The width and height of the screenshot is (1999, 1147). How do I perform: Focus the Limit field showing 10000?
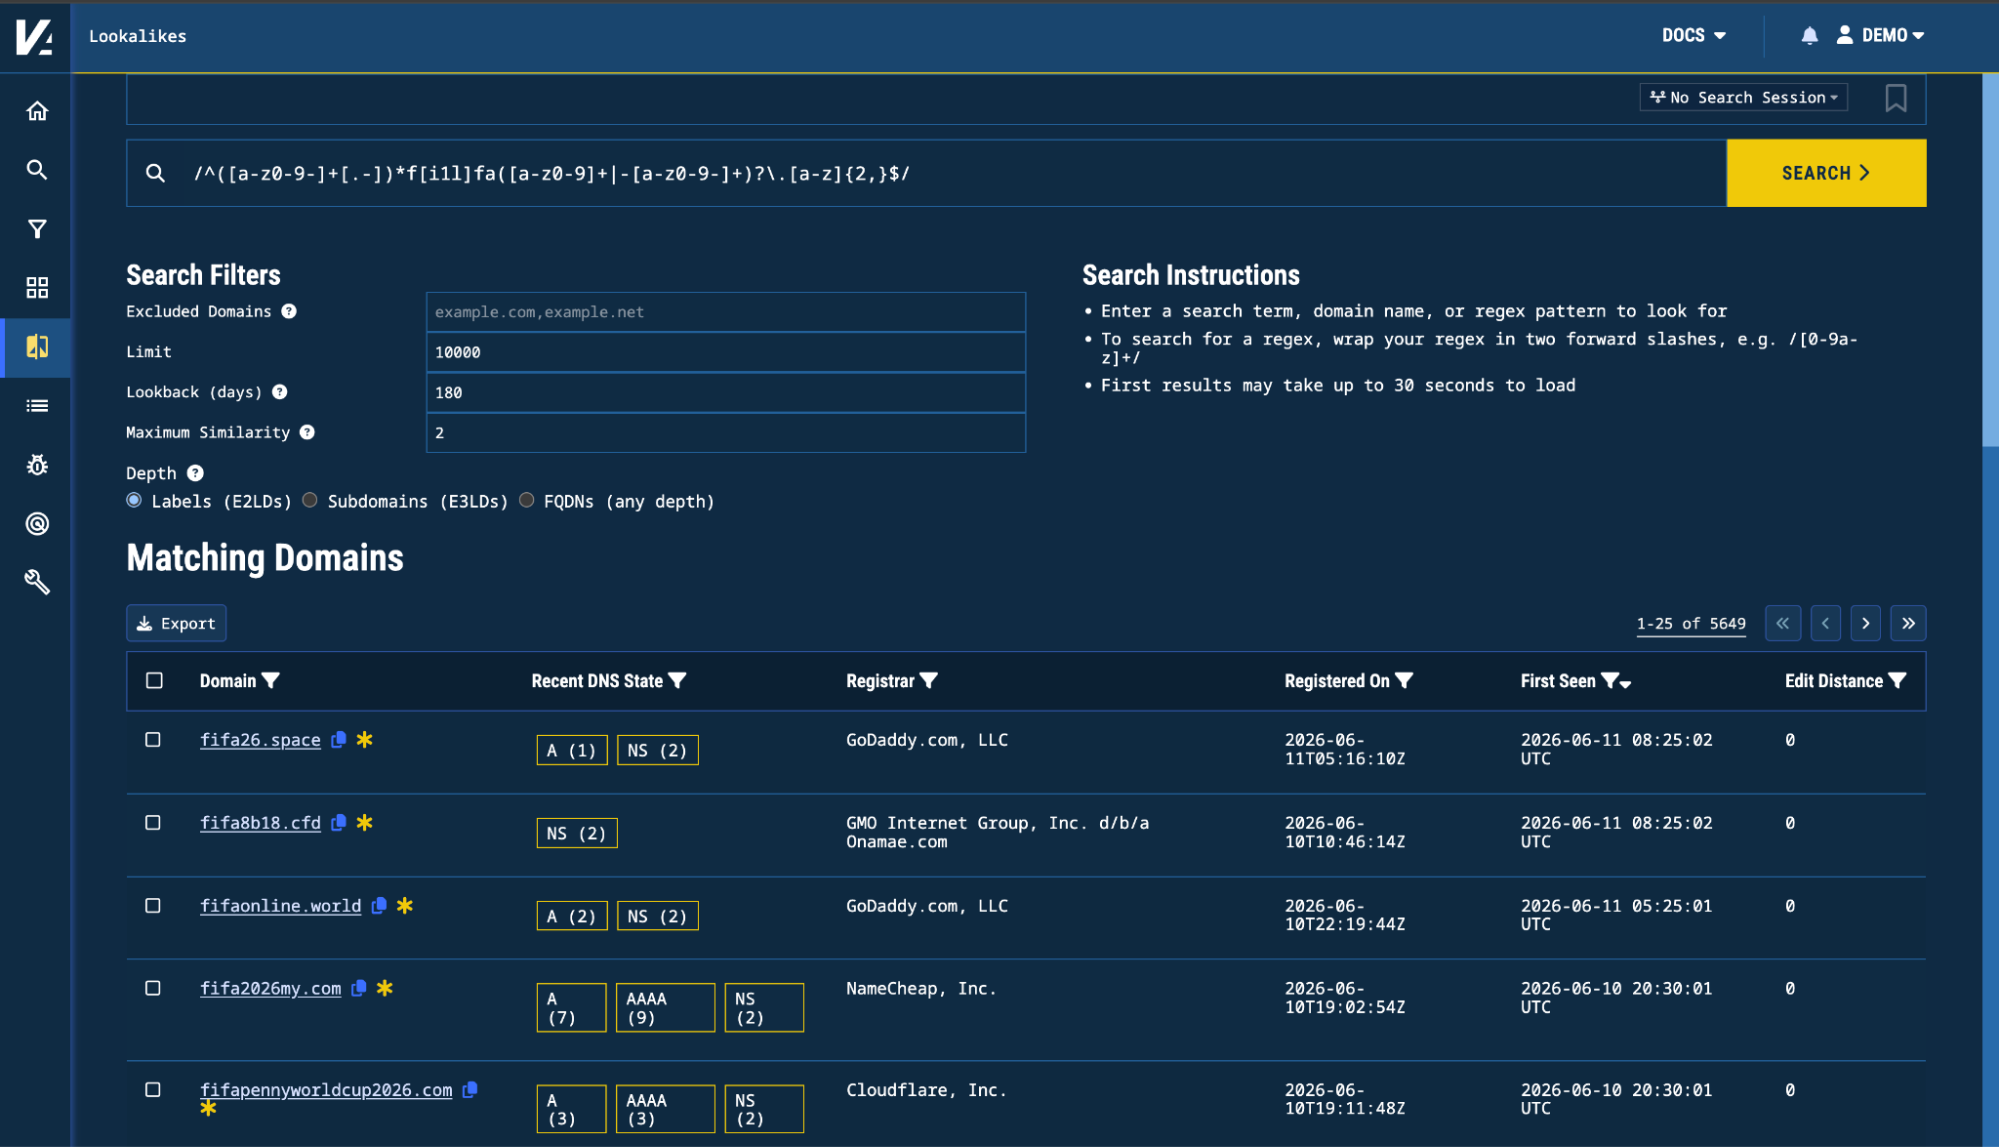[725, 352]
